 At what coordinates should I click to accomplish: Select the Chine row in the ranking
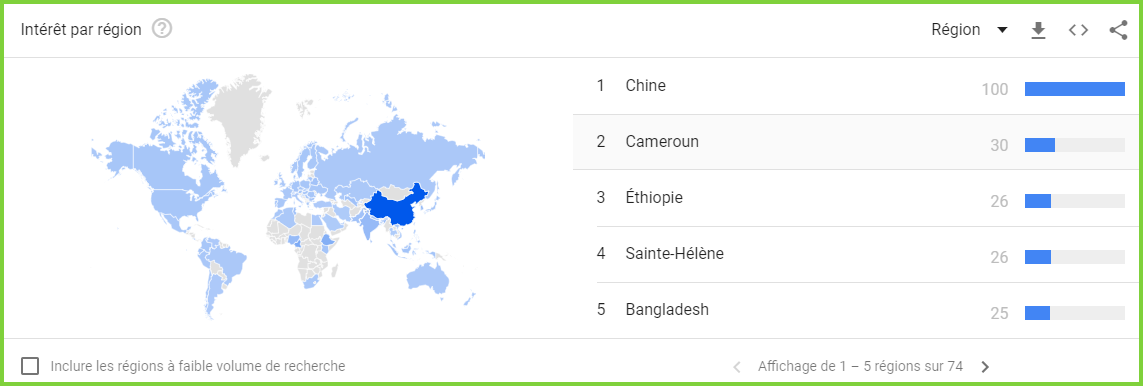point(857,86)
